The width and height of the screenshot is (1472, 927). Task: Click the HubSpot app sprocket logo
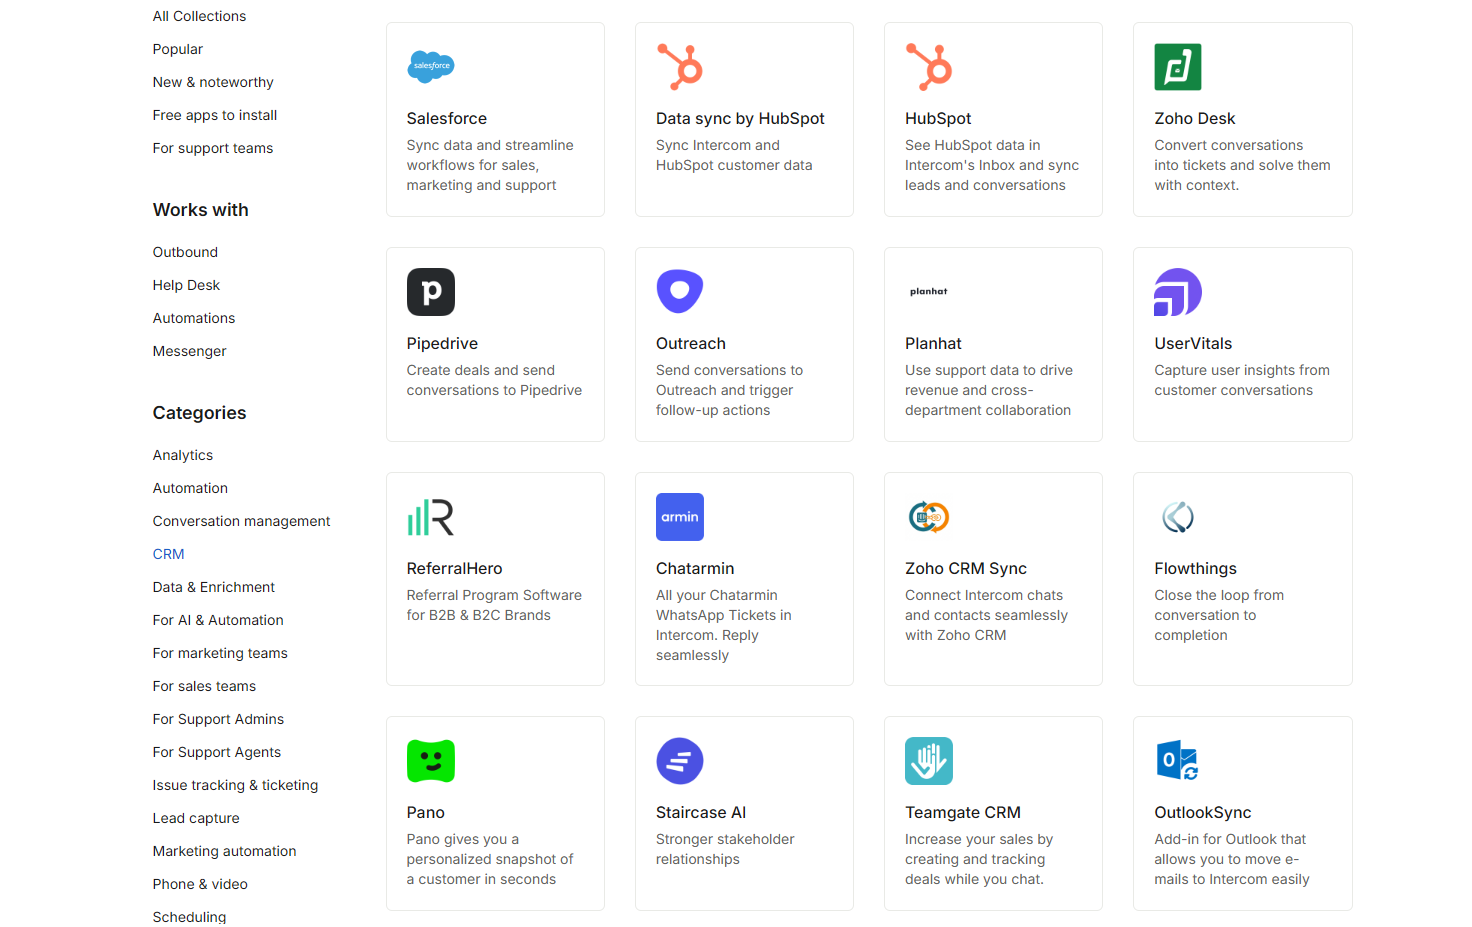(929, 67)
